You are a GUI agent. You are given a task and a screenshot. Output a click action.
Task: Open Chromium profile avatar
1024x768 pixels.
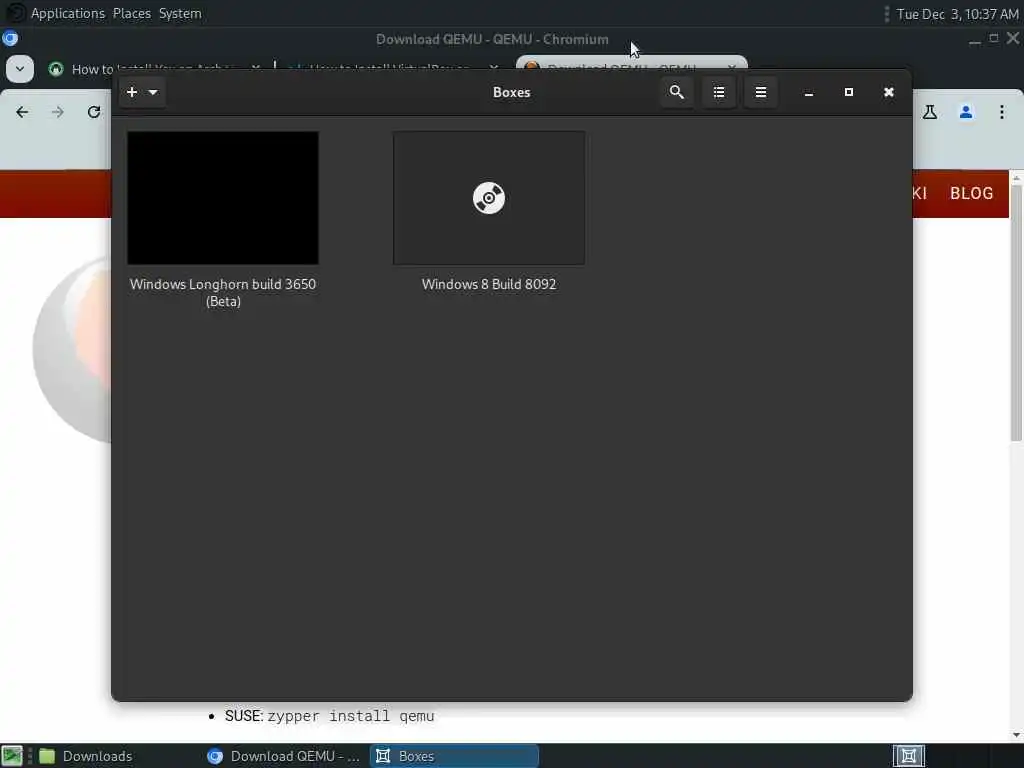966,112
